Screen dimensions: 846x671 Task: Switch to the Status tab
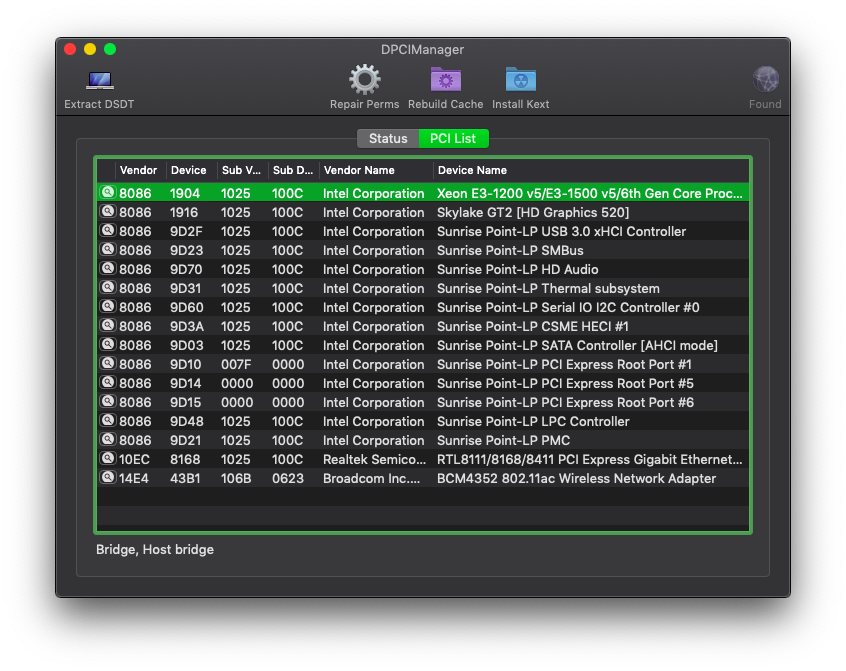pos(388,139)
